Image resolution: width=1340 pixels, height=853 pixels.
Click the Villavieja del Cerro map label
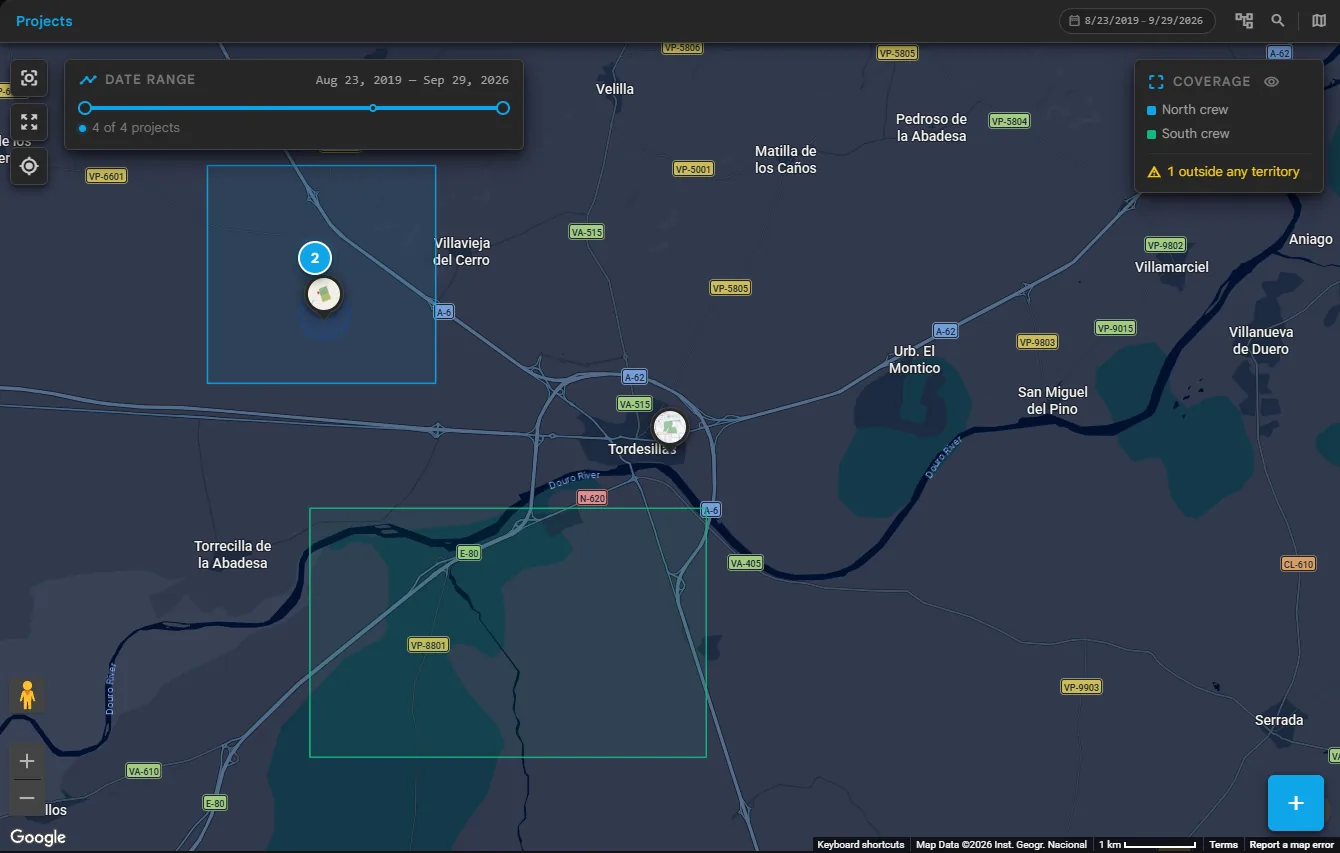point(462,252)
